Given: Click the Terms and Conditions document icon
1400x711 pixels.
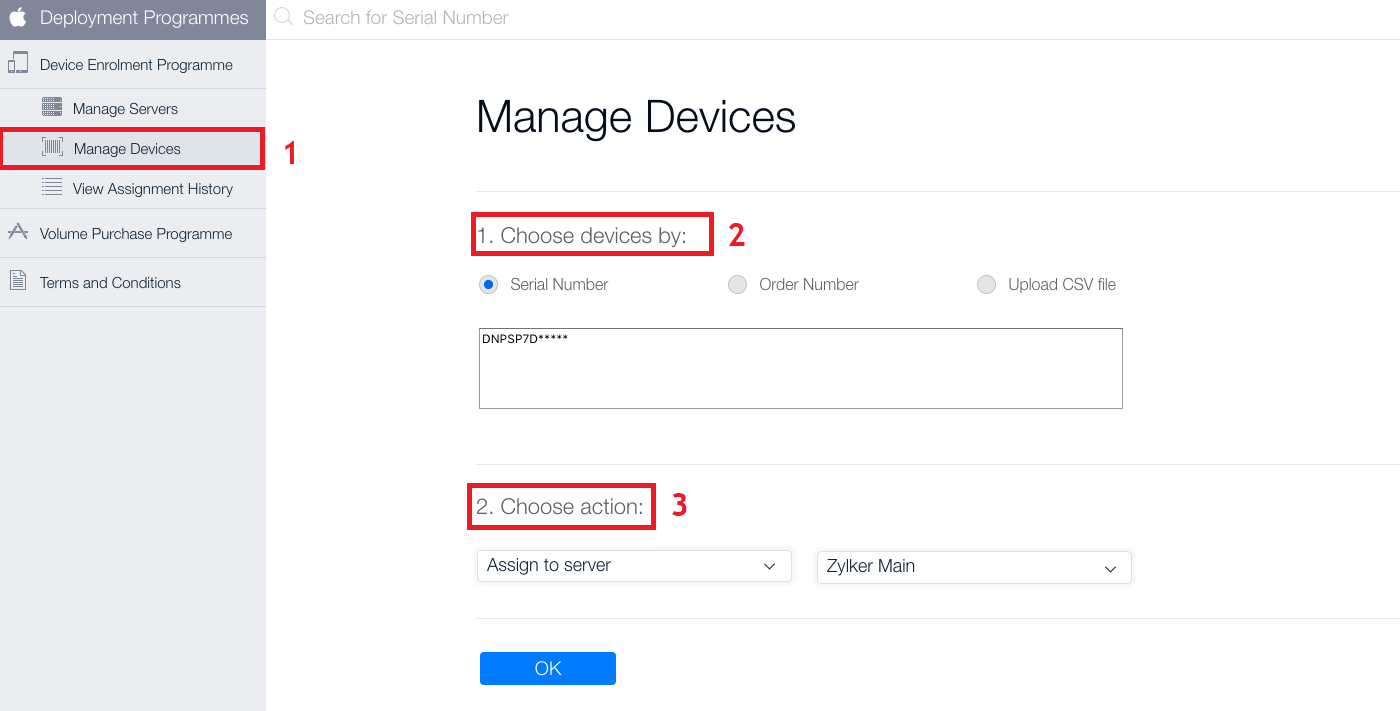Looking at the screenshot, I should [x=18, y=281].
